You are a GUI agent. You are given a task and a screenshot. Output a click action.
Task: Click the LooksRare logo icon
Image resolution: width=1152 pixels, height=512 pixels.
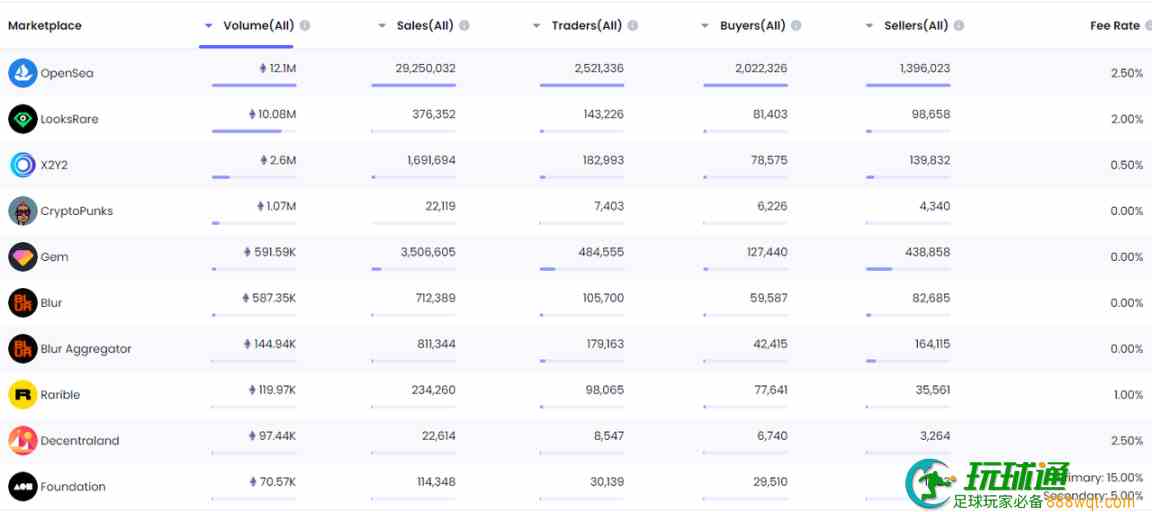(23, 119)
